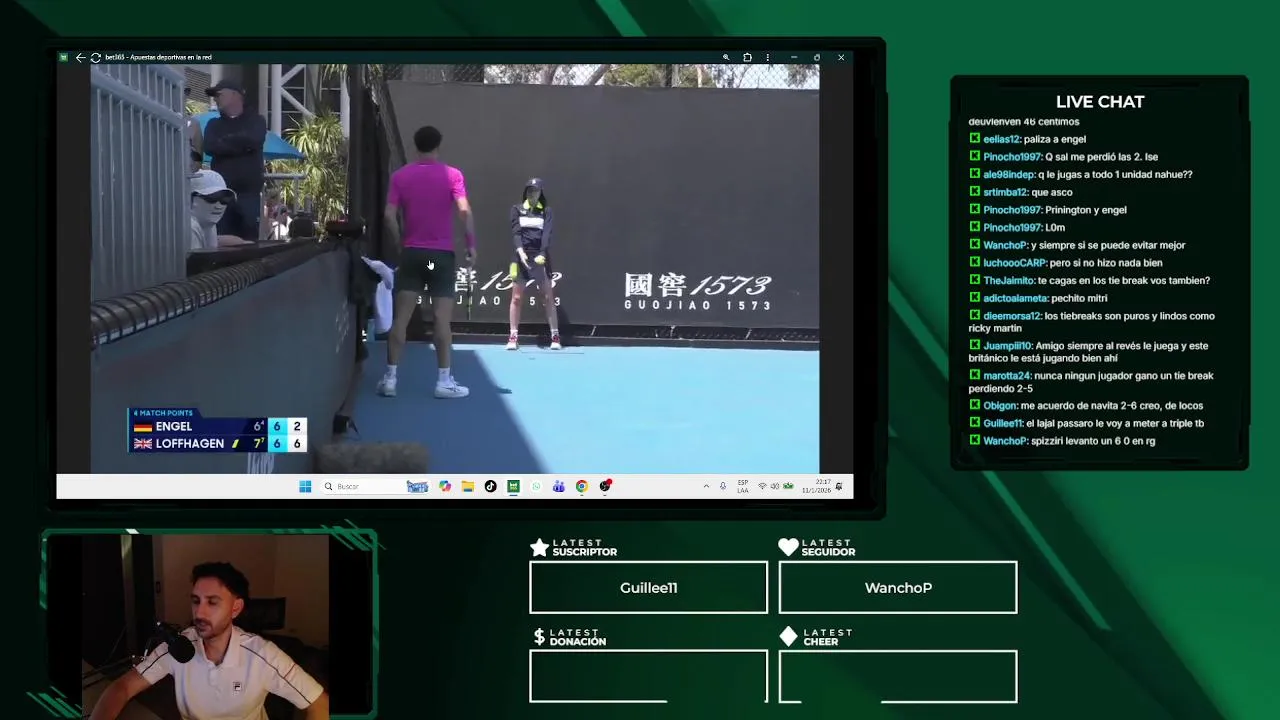Click the latest follower name WanchoP
This screenshot has width=1280, height=720.
point(898,588)
